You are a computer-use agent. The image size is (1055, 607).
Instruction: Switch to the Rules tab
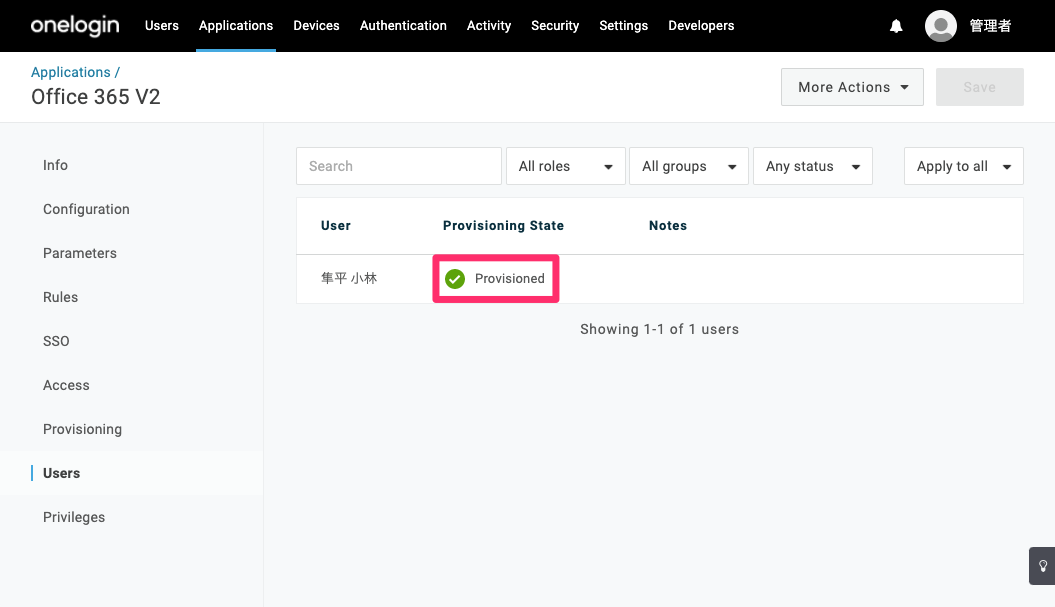(x=61, y=297)
